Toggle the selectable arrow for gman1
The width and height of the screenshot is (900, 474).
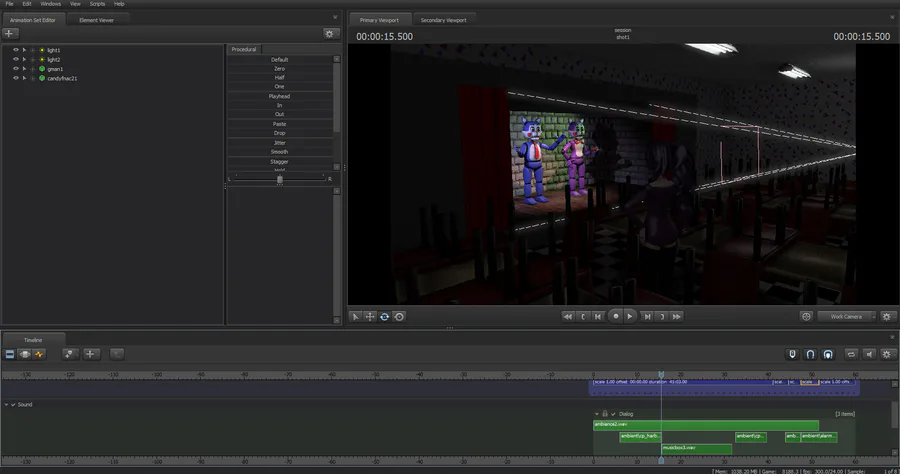point(24,68)
